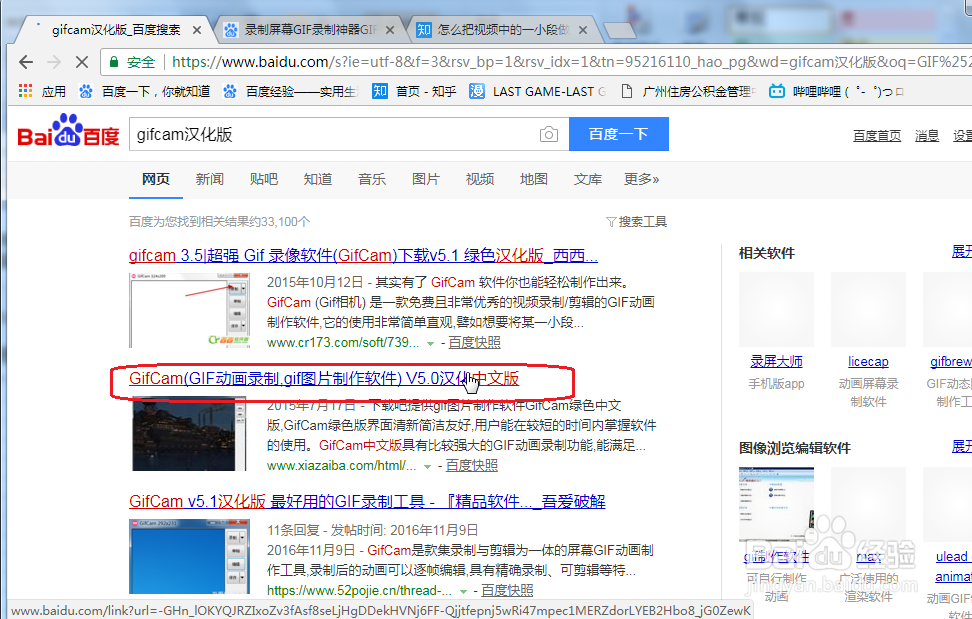
Task: Open the 广州住房公积金管理 bookmark
Action: click(x=689, y=92)
